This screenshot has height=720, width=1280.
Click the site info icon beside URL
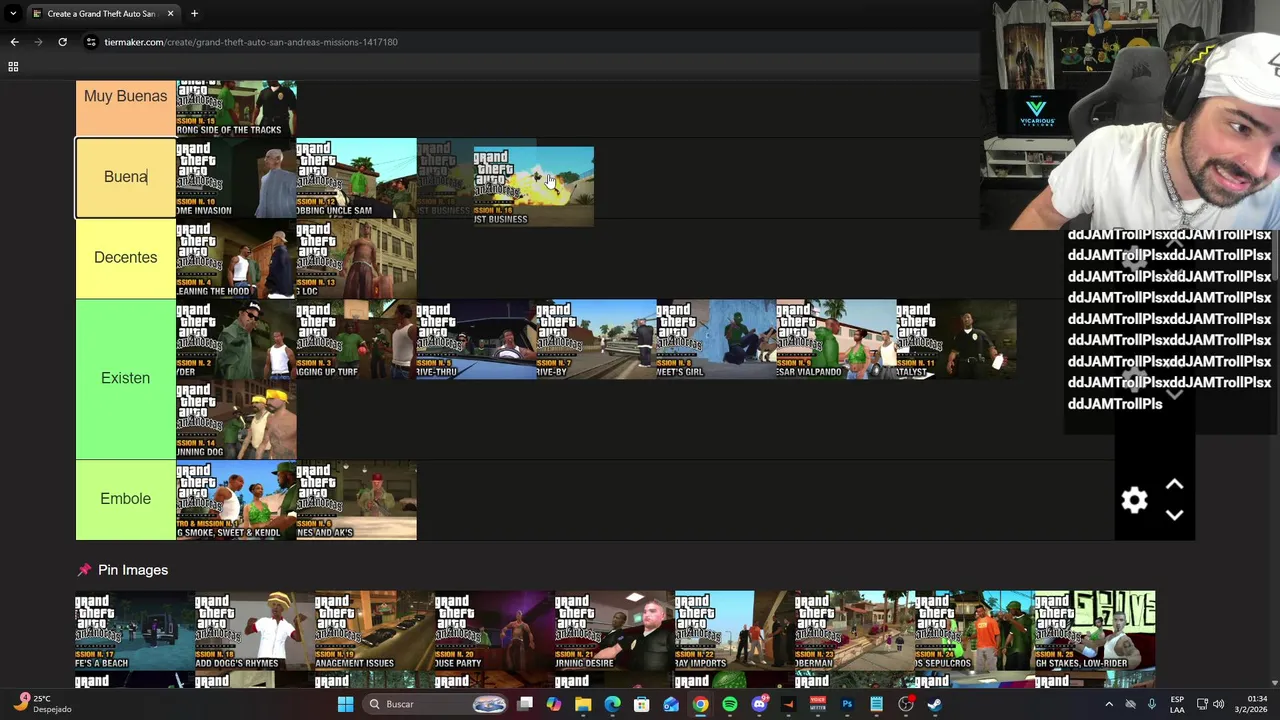(x=90, y=42)
